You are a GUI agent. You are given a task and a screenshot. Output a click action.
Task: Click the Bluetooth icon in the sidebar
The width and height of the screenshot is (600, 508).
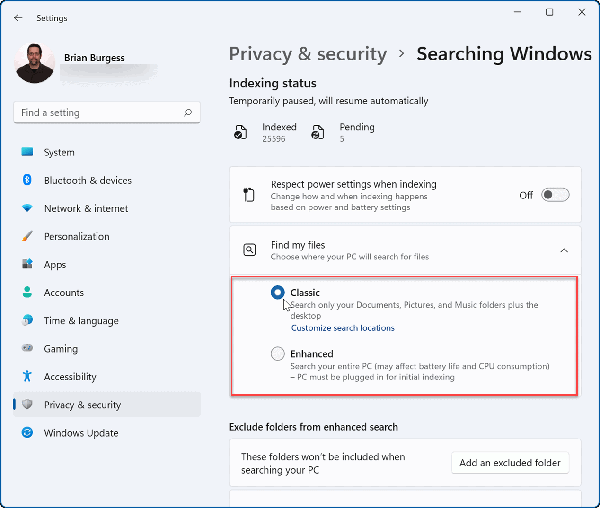point(27,180)
